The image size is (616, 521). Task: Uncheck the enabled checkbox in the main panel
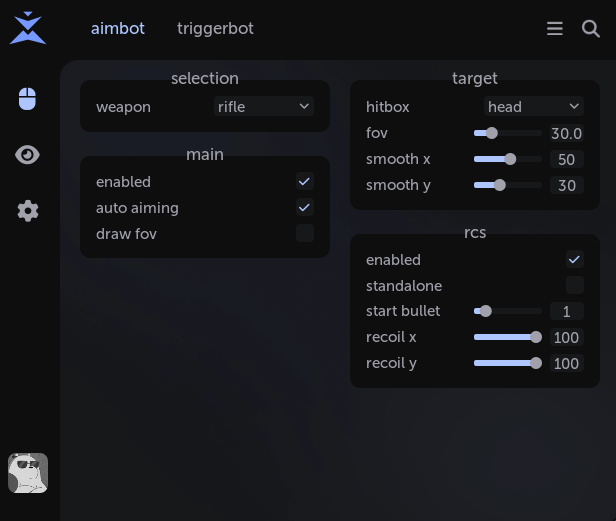305,182
